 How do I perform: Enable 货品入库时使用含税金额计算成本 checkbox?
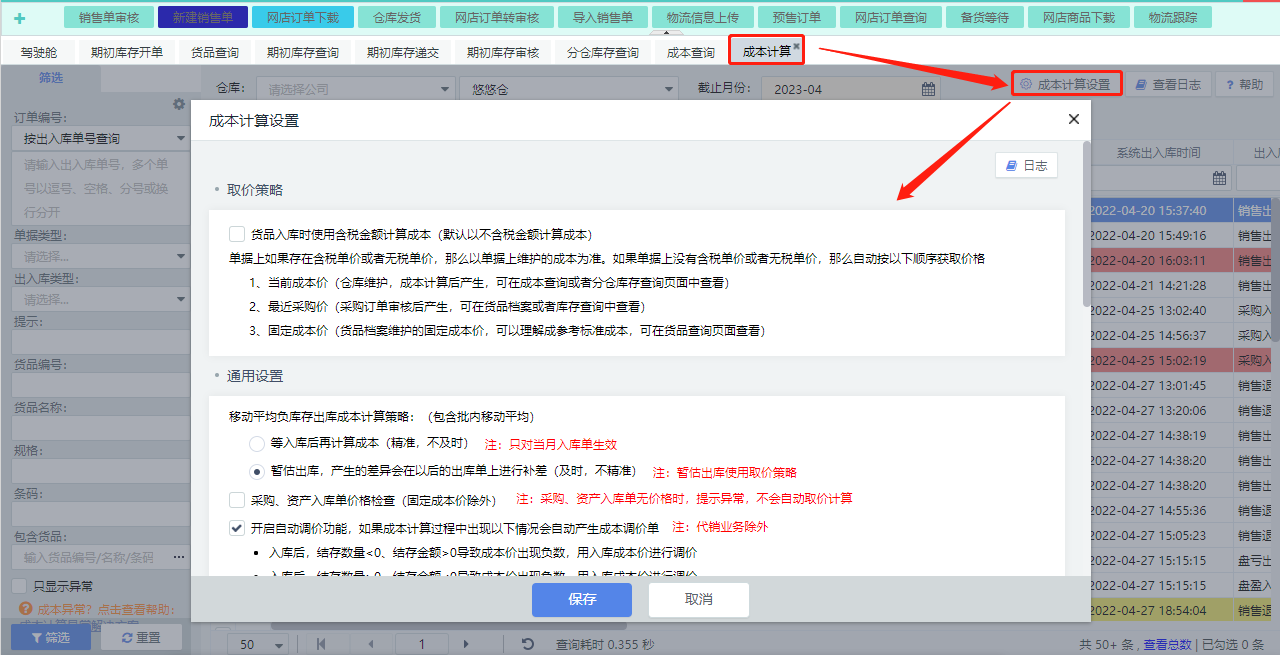237,234
